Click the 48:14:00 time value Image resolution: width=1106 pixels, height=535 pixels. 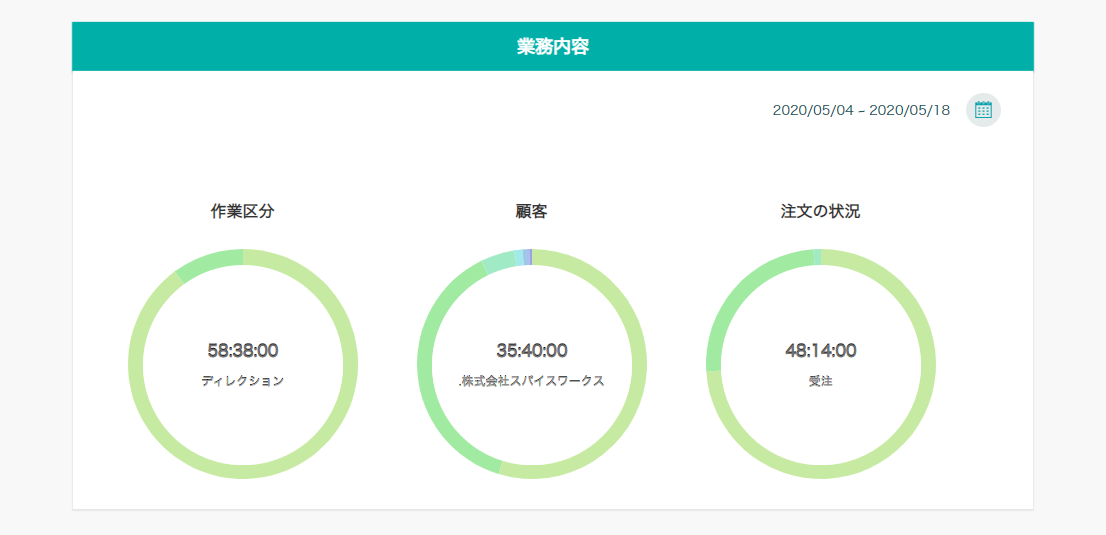[x=821, y=350]
